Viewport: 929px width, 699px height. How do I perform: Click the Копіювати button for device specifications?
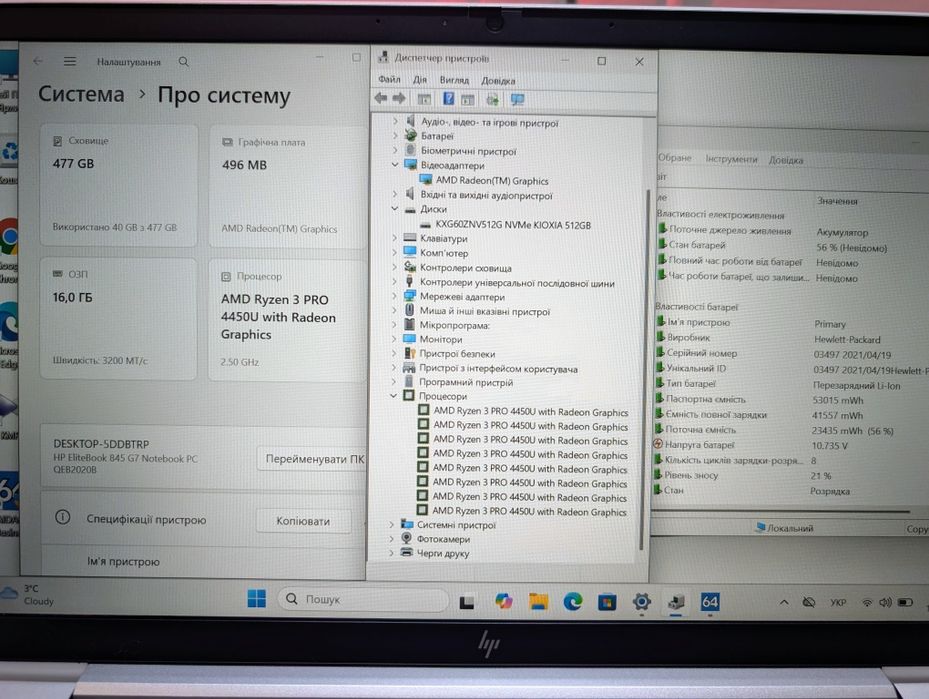[303, 521]
